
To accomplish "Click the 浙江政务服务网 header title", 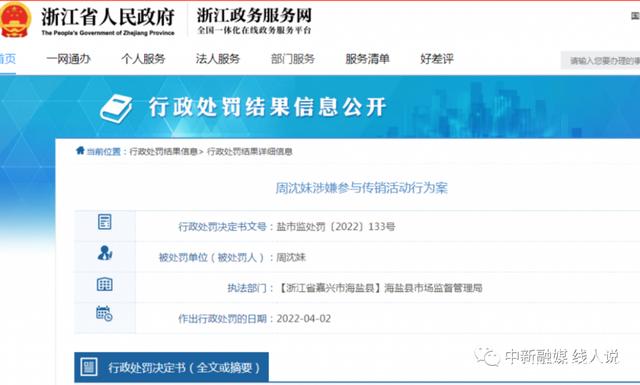I will pos(254,16).
